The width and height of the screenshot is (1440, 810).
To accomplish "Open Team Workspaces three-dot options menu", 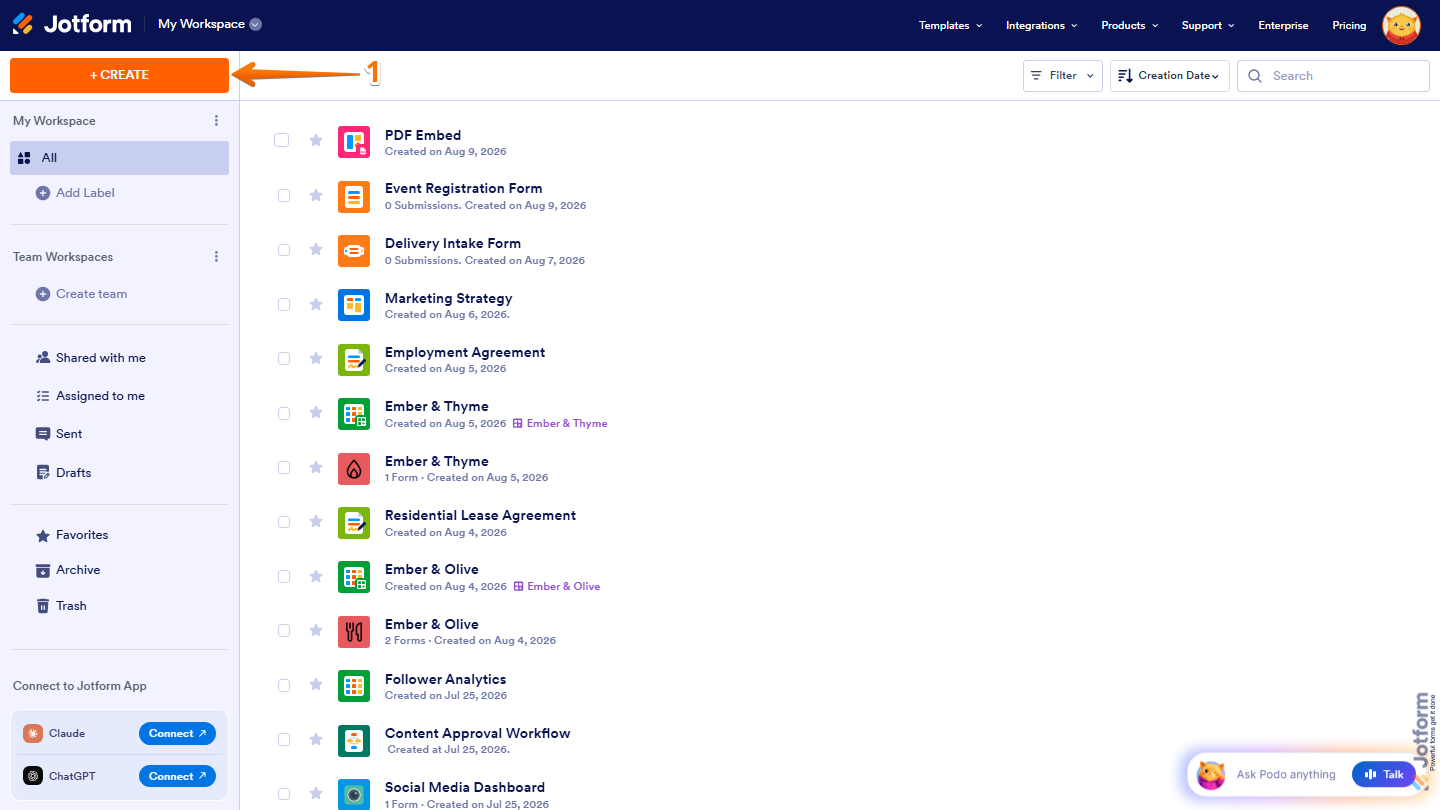I will (216, 257).
